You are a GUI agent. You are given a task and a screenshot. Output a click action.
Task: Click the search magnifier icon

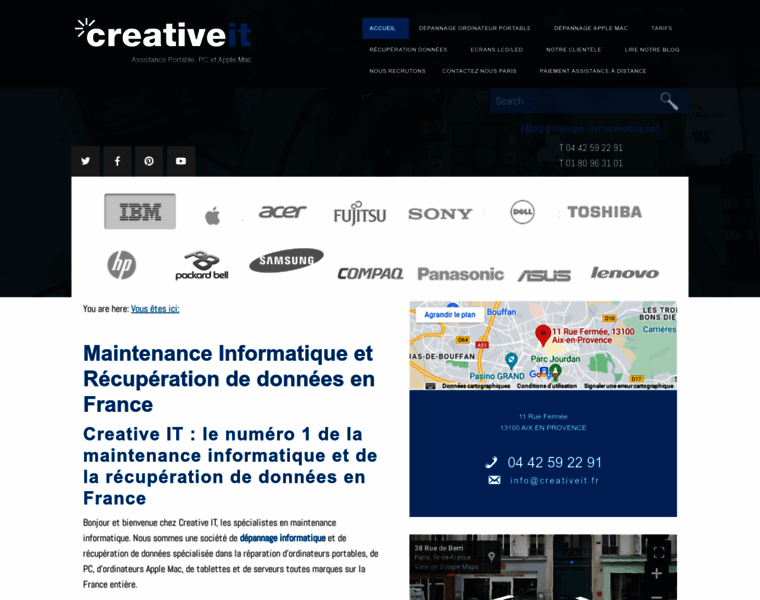pyautogui.click(x=669, y=101)
